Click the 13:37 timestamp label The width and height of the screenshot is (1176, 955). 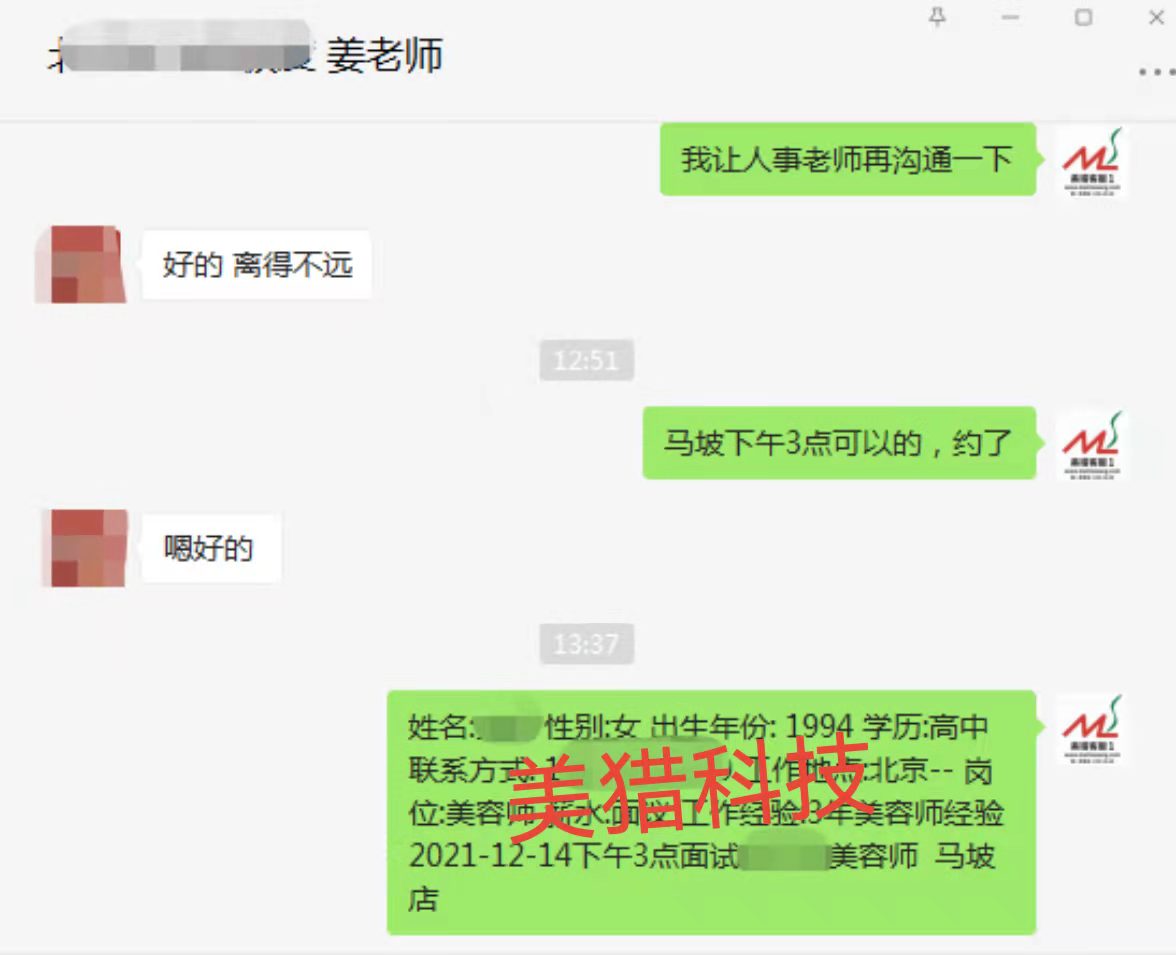point(586,644)
